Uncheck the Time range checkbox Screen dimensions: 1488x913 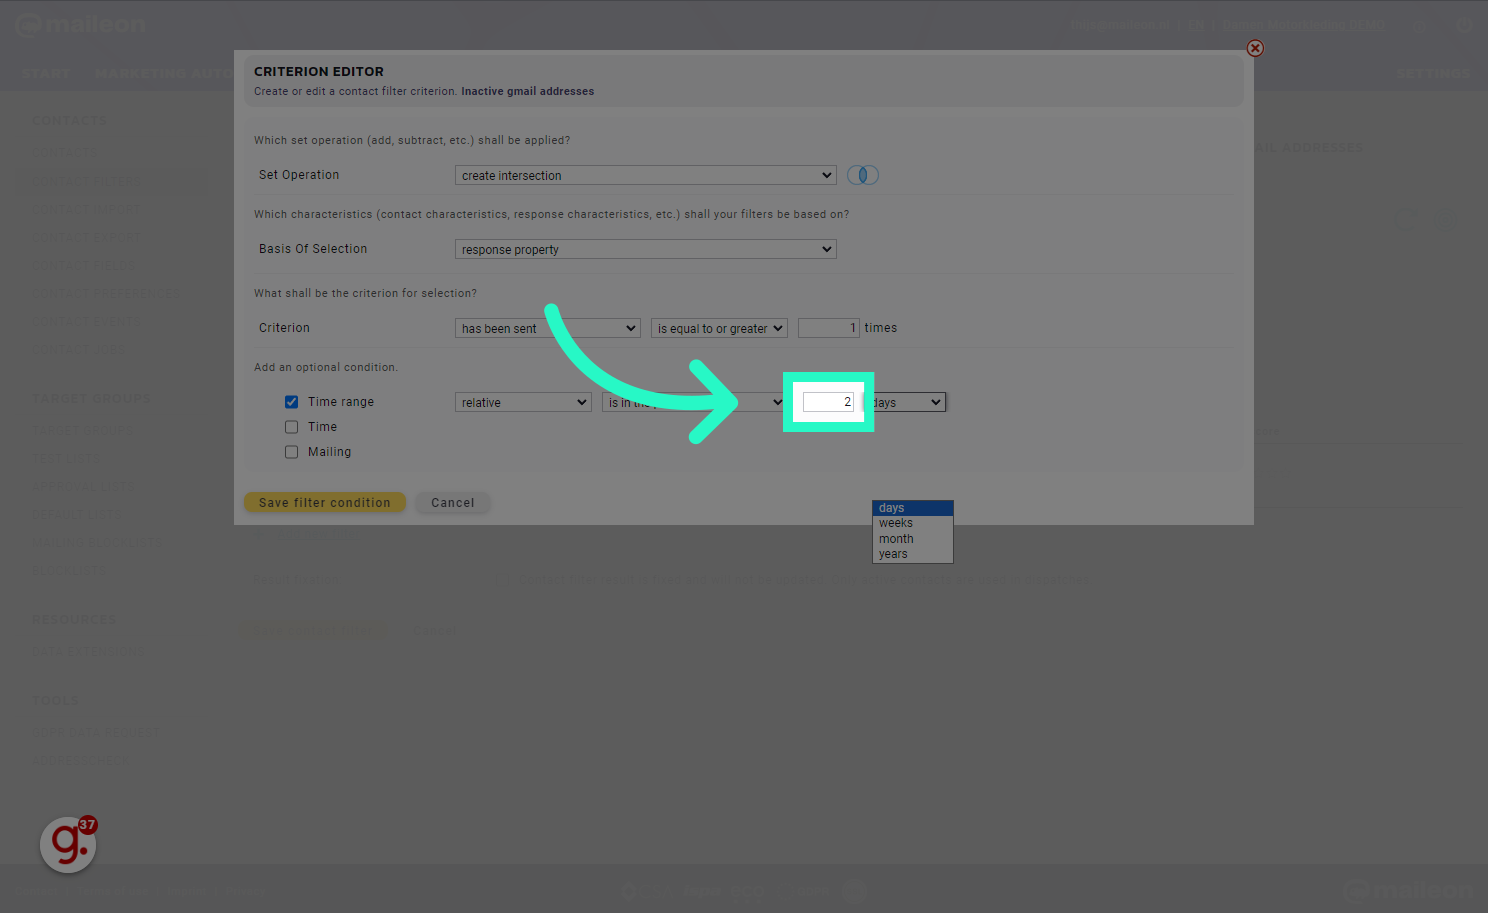click(x=291, y=402)
